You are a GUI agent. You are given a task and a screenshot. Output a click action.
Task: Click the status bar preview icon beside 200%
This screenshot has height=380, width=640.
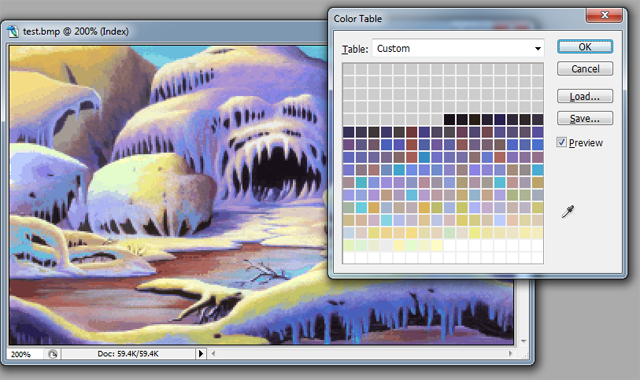[53, 354]
